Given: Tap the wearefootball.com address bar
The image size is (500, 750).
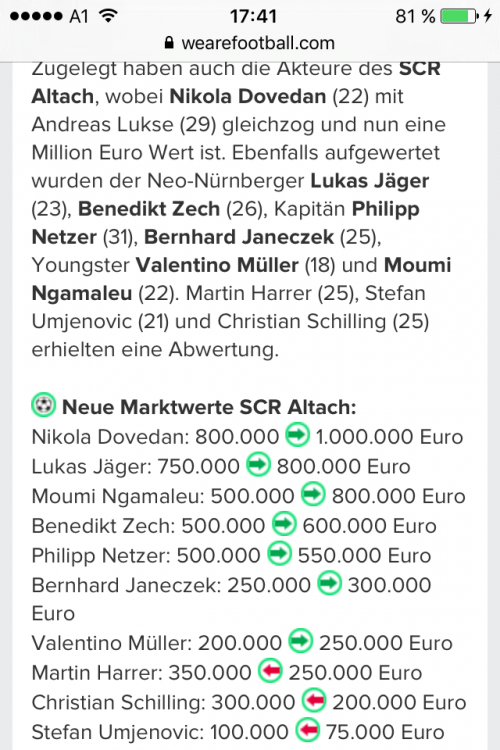Looking at the screenshot, I should tap(250, 43).
